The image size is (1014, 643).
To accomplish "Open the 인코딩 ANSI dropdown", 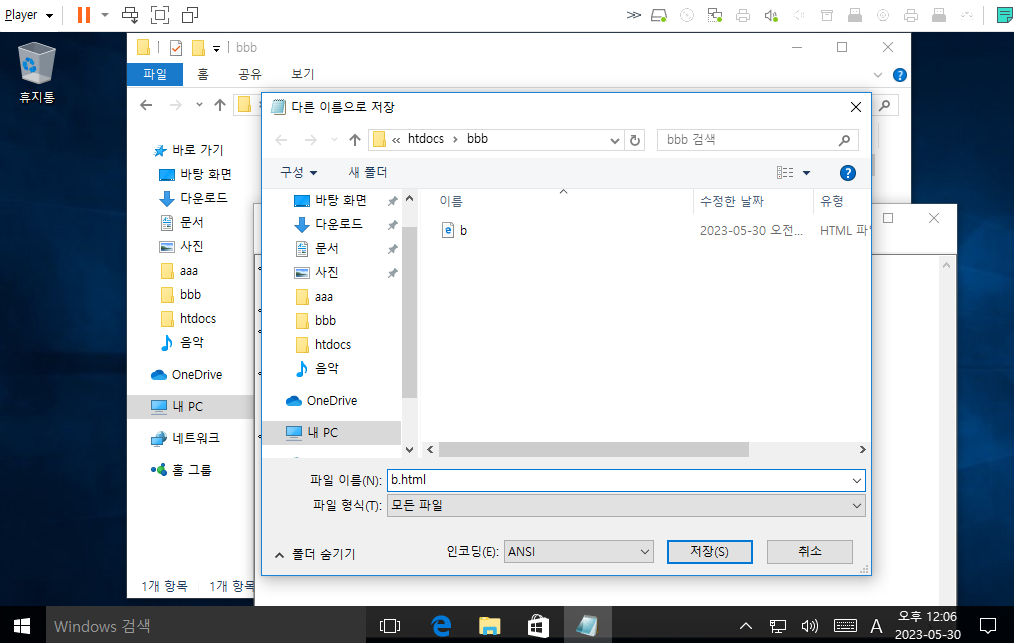I will 578,552.
